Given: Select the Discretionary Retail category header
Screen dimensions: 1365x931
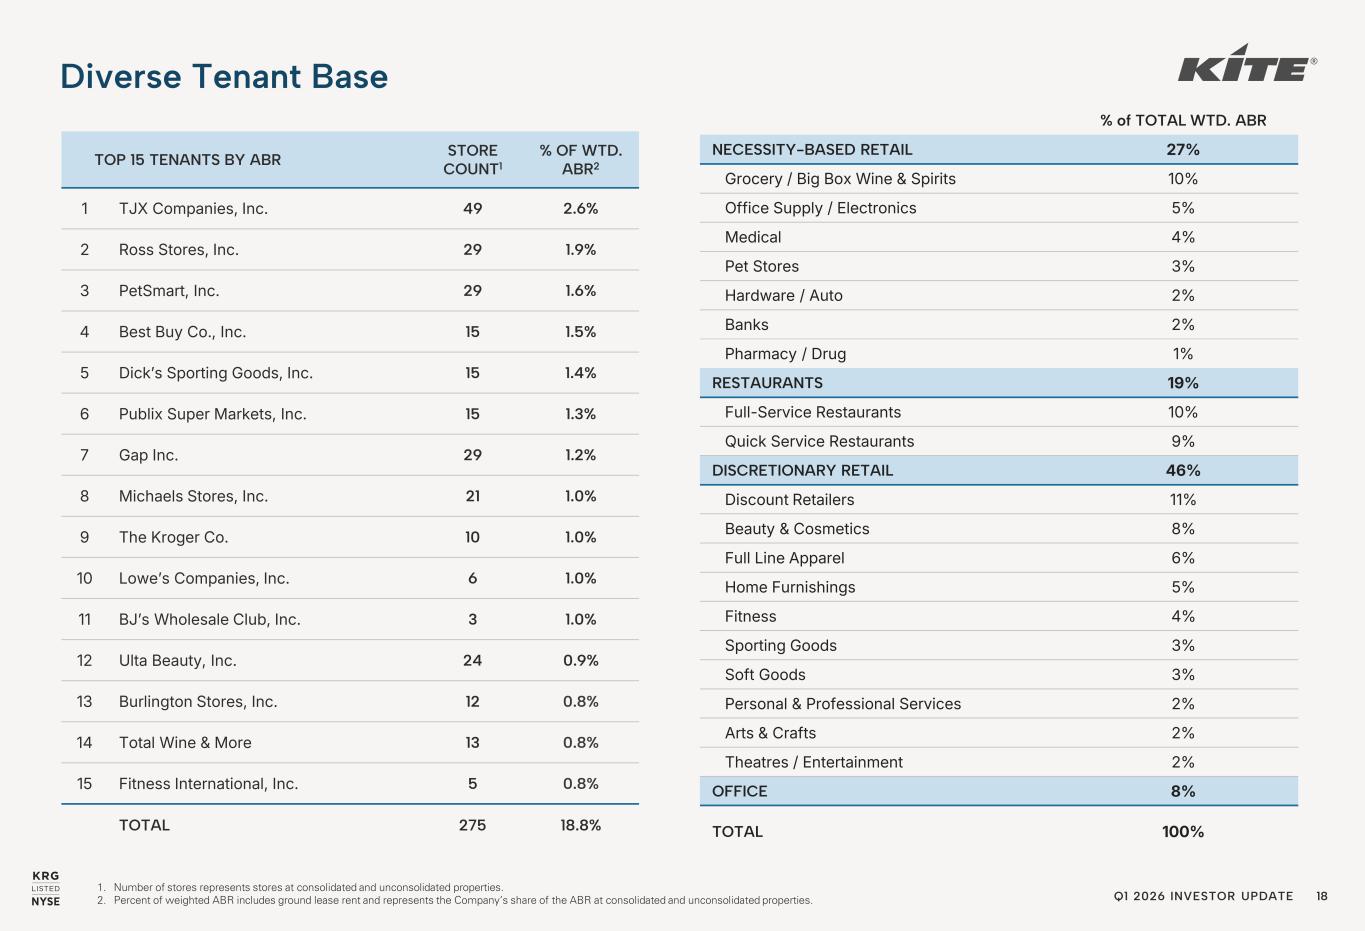Looking at the screenshot, I should [x=802, y=470].
